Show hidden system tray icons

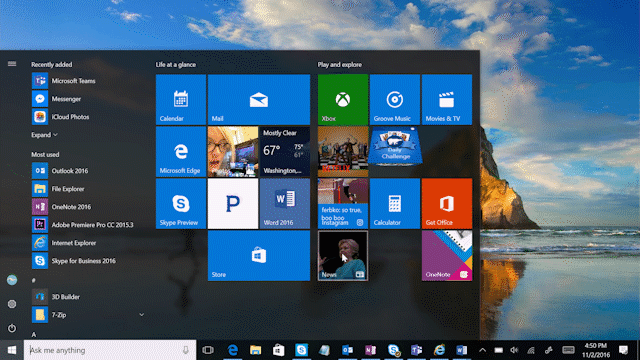coord(482,350)
